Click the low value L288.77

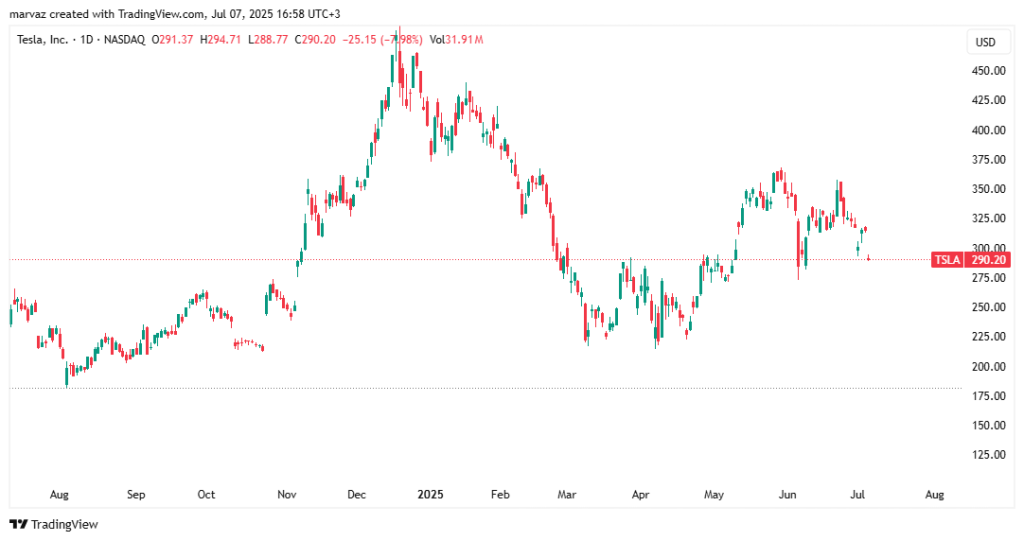tap(268, 40)
